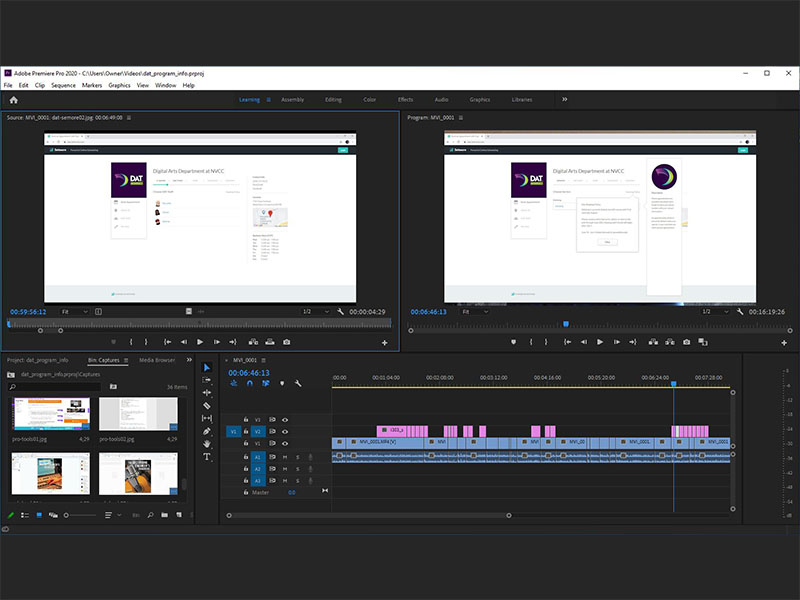Toggle V3 track output eye
The height and width of the screenshot is (600, 800).
click(285, 420)
